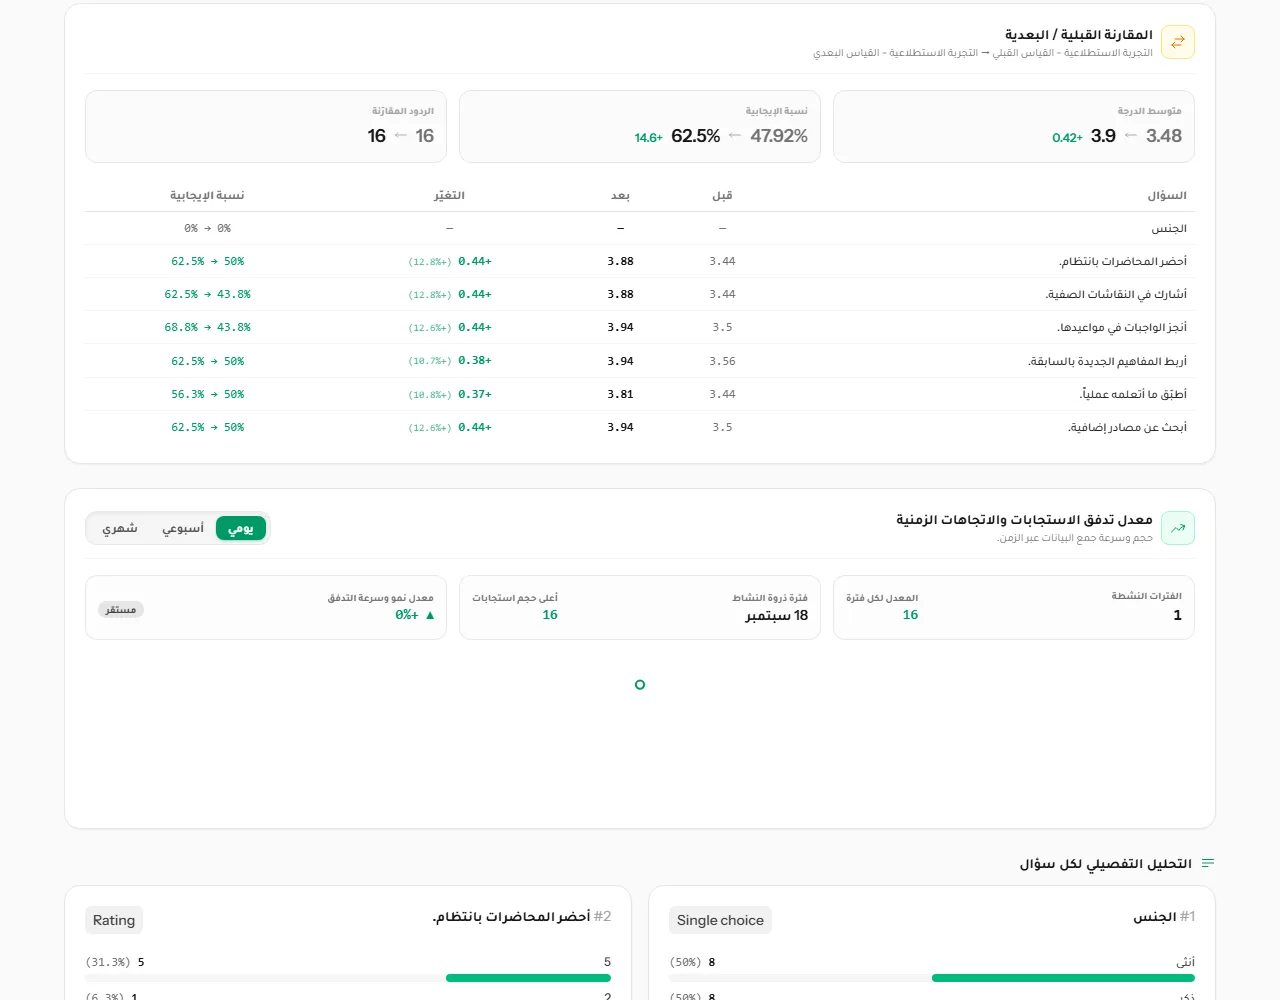
Task: Click the نسبة الإيجابية table column header
Action: pos(207,195)
